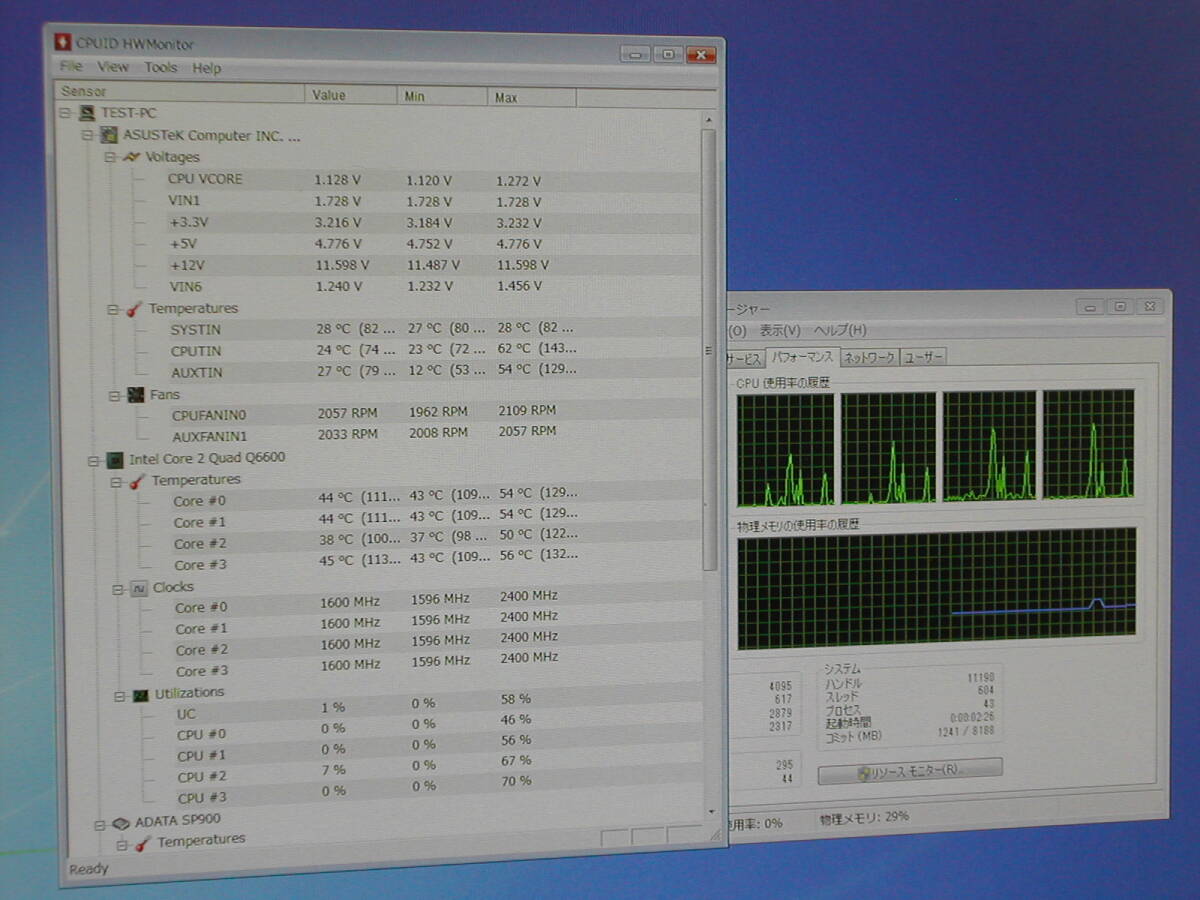Viewport: 1200px width, 900px height.
Task: Collapse the TEST-PC root node
Action: click(66, 113)
